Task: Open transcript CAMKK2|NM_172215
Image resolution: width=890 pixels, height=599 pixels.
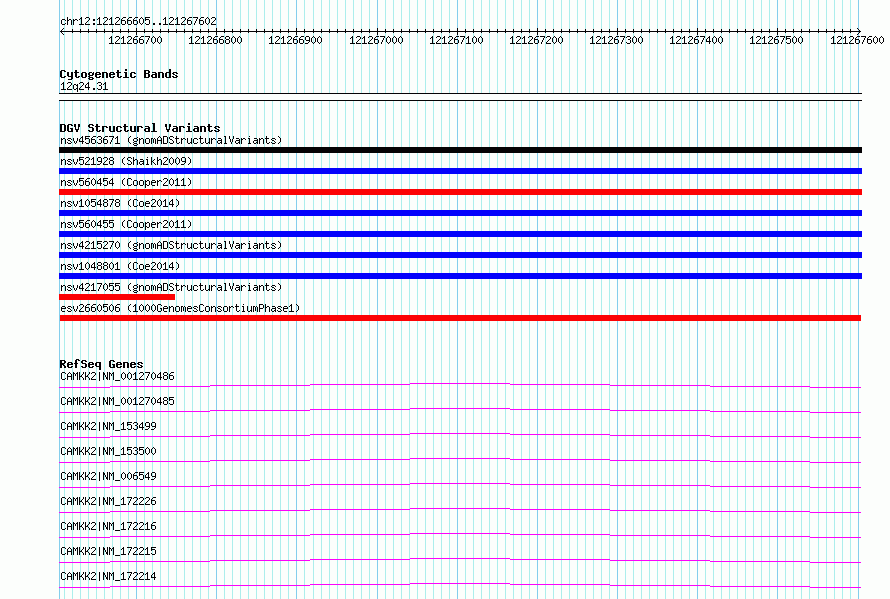Action: point(108,551)
